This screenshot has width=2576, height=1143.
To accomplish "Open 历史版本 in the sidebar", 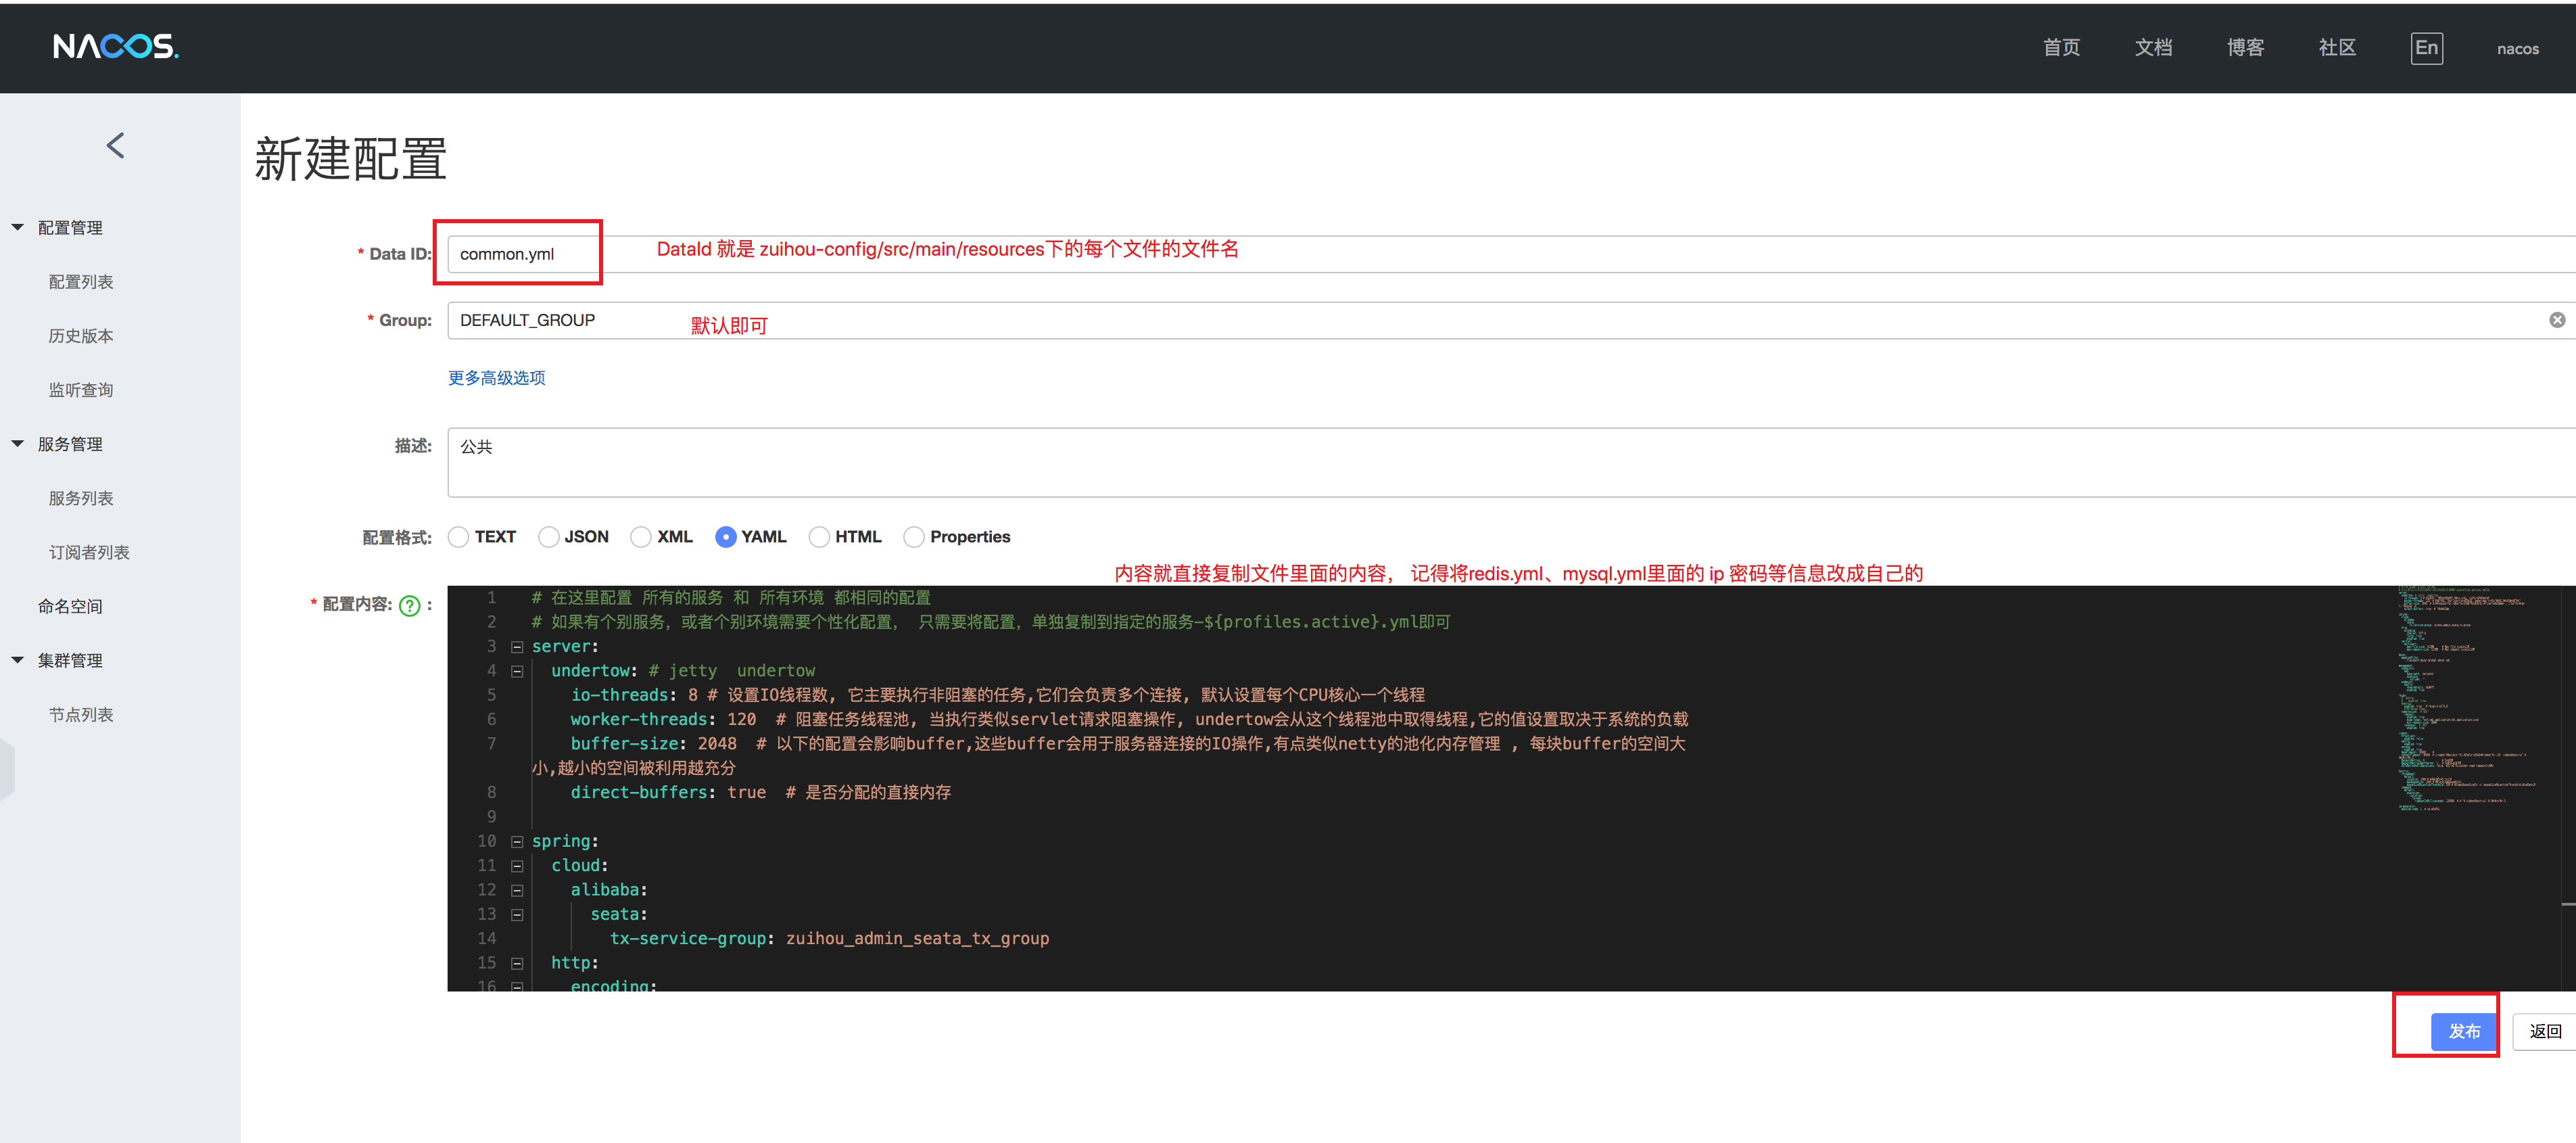I will click(81, 336).
